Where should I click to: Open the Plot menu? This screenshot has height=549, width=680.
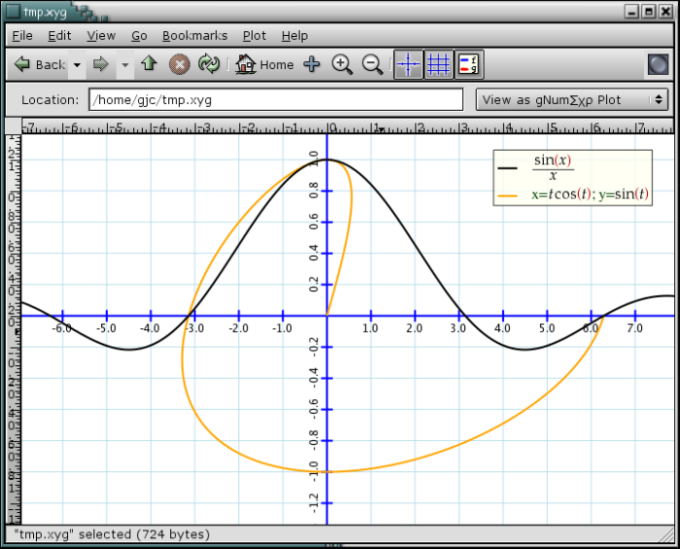click(x=254, y=35)
